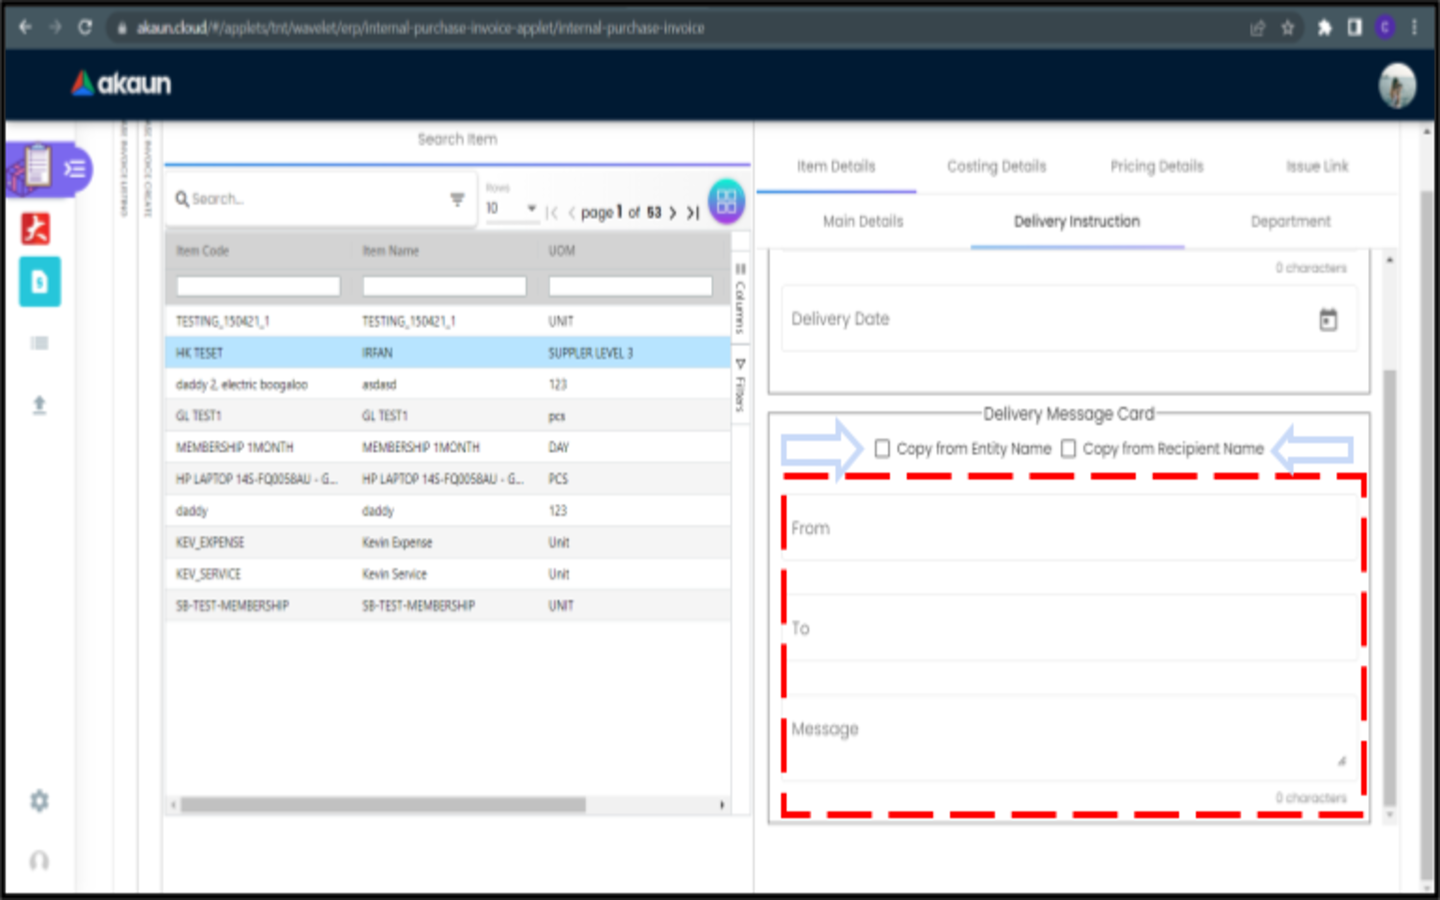Screen dimensions: 1440x900
Task: Switch to the Issue Link tab
Action: pos(1317,166)
